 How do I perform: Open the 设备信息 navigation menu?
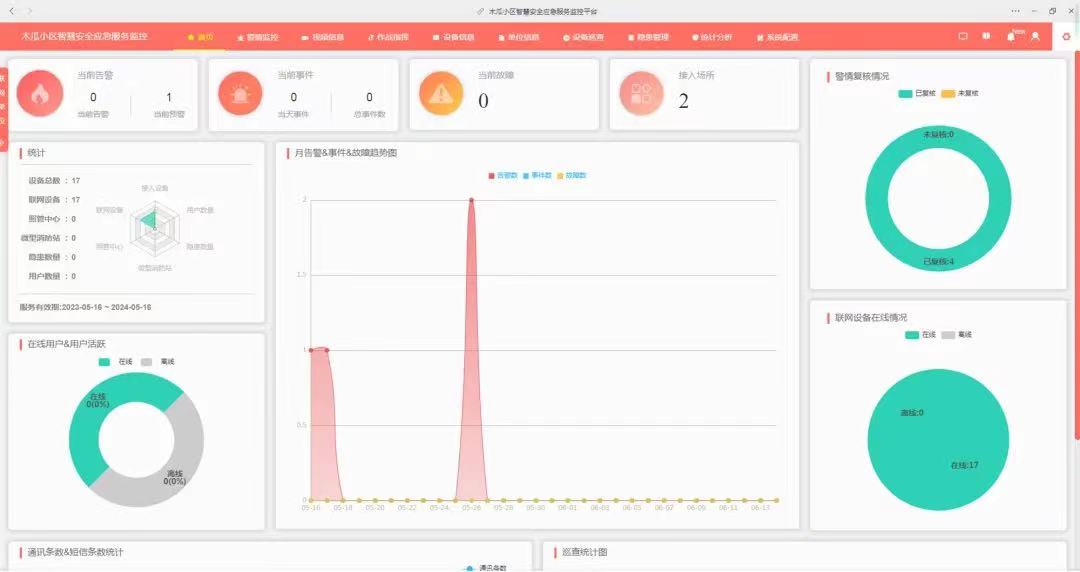[454, 37]
